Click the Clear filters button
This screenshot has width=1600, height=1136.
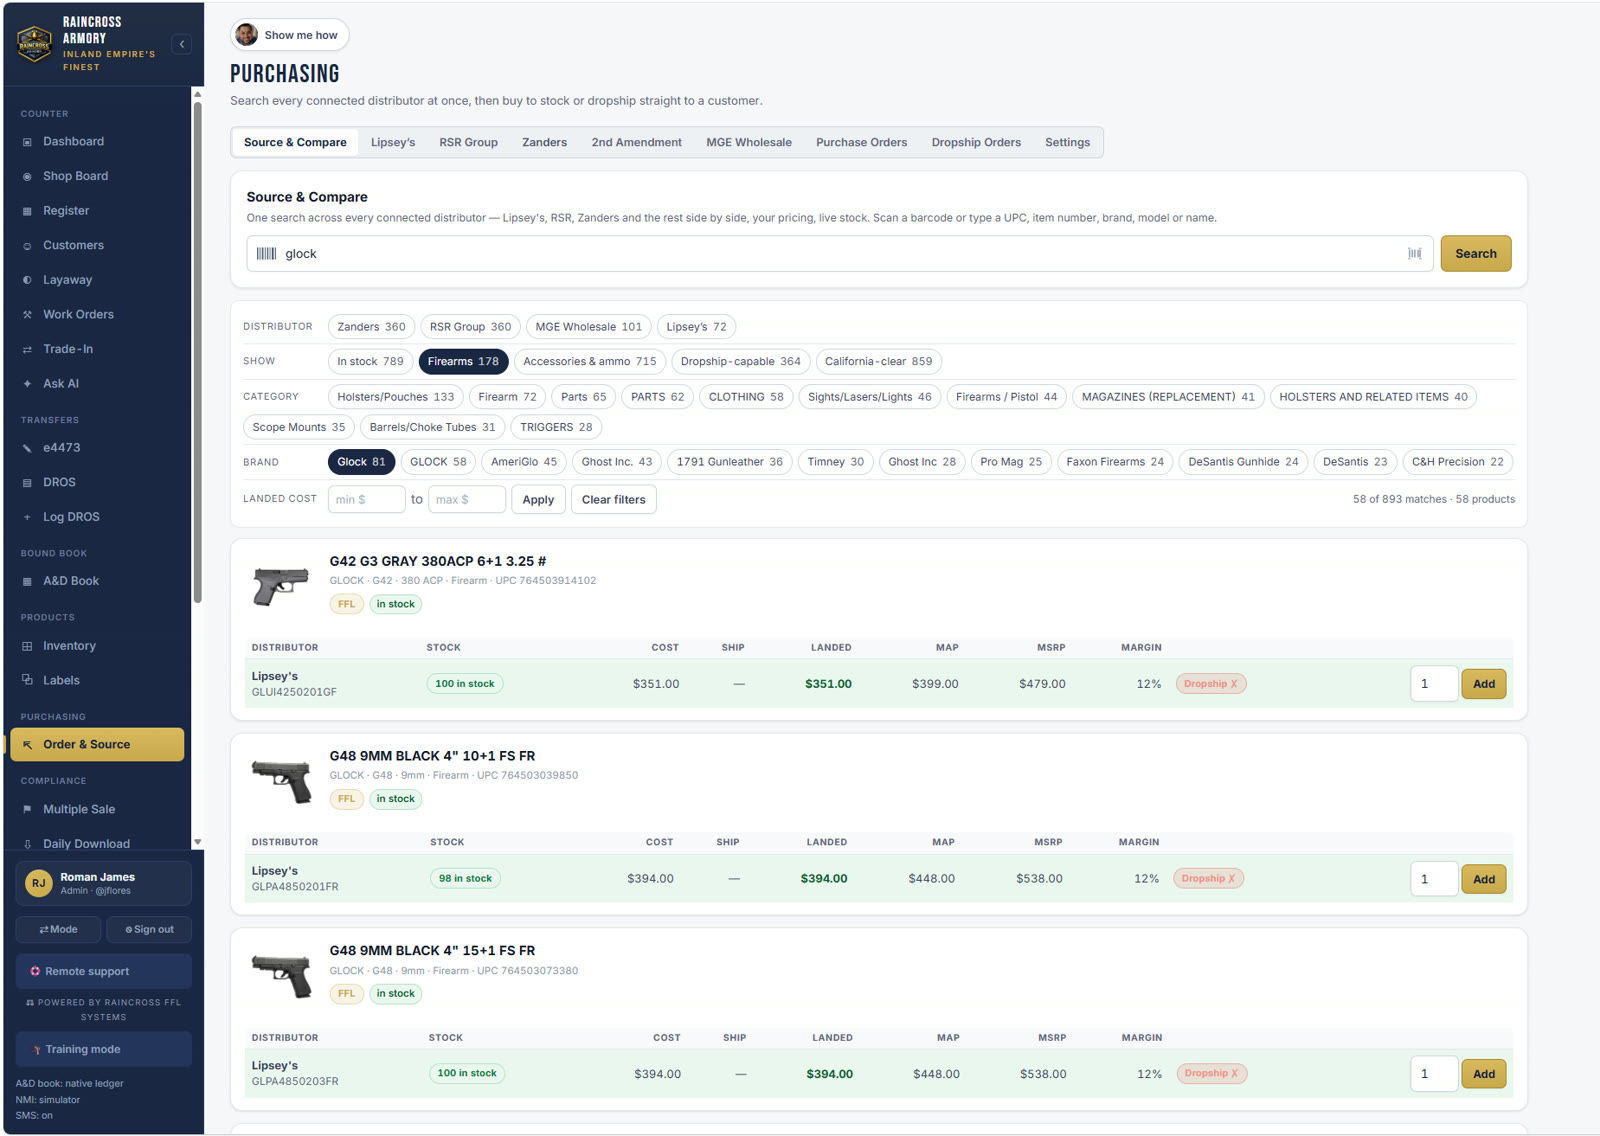click(613, 499)
